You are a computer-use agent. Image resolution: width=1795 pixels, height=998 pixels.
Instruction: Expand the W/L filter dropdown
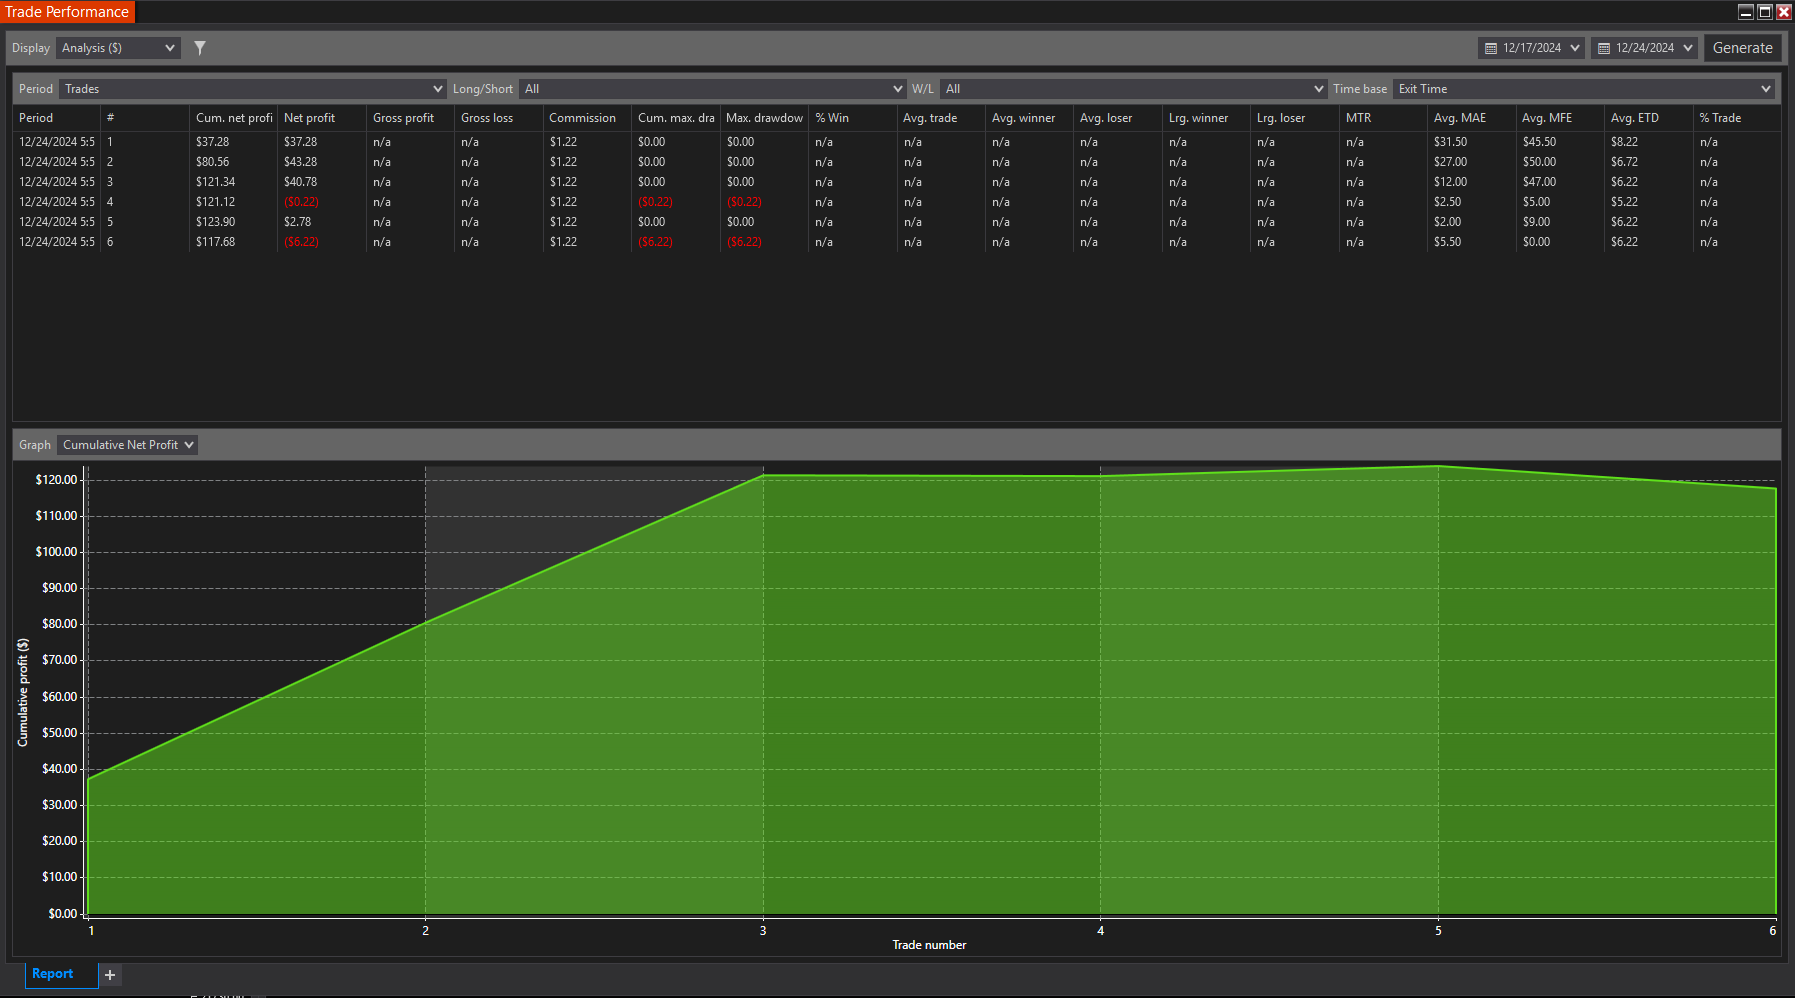[x=1133, y=89]
